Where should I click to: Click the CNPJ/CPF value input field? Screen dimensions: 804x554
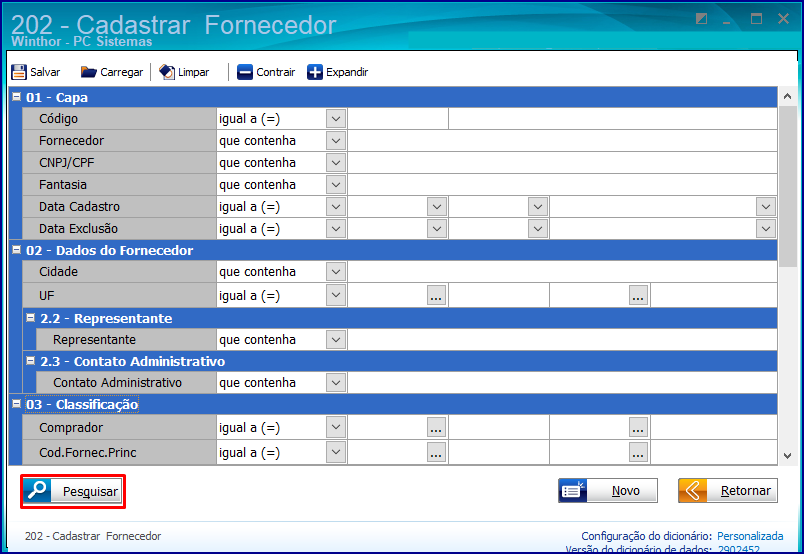(562, 163)
